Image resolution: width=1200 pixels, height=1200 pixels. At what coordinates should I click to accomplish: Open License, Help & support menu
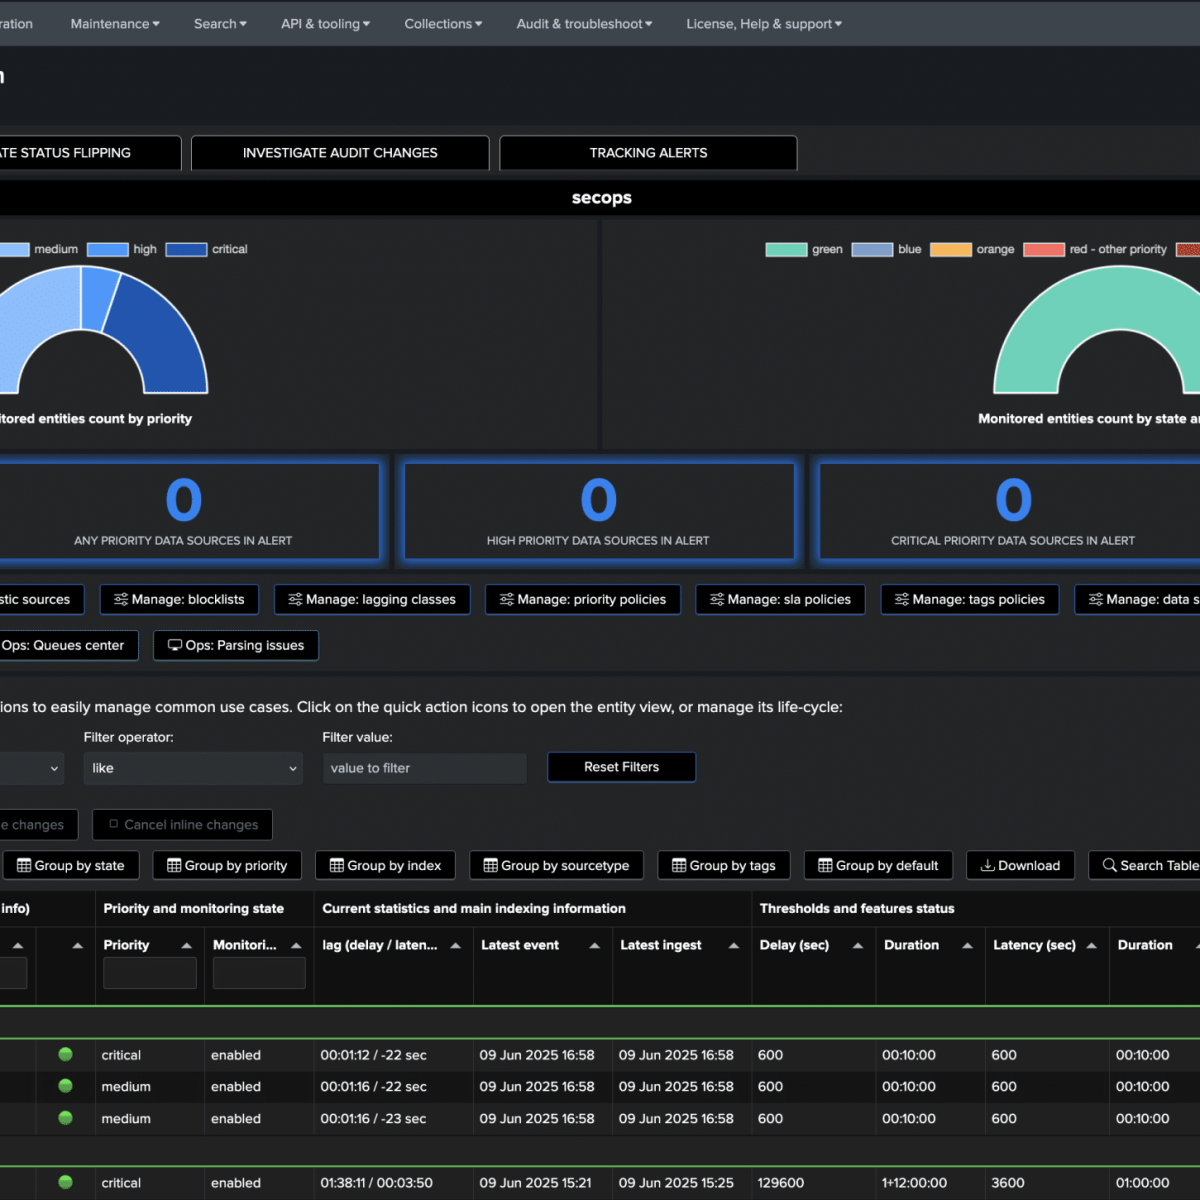(764, 24)
